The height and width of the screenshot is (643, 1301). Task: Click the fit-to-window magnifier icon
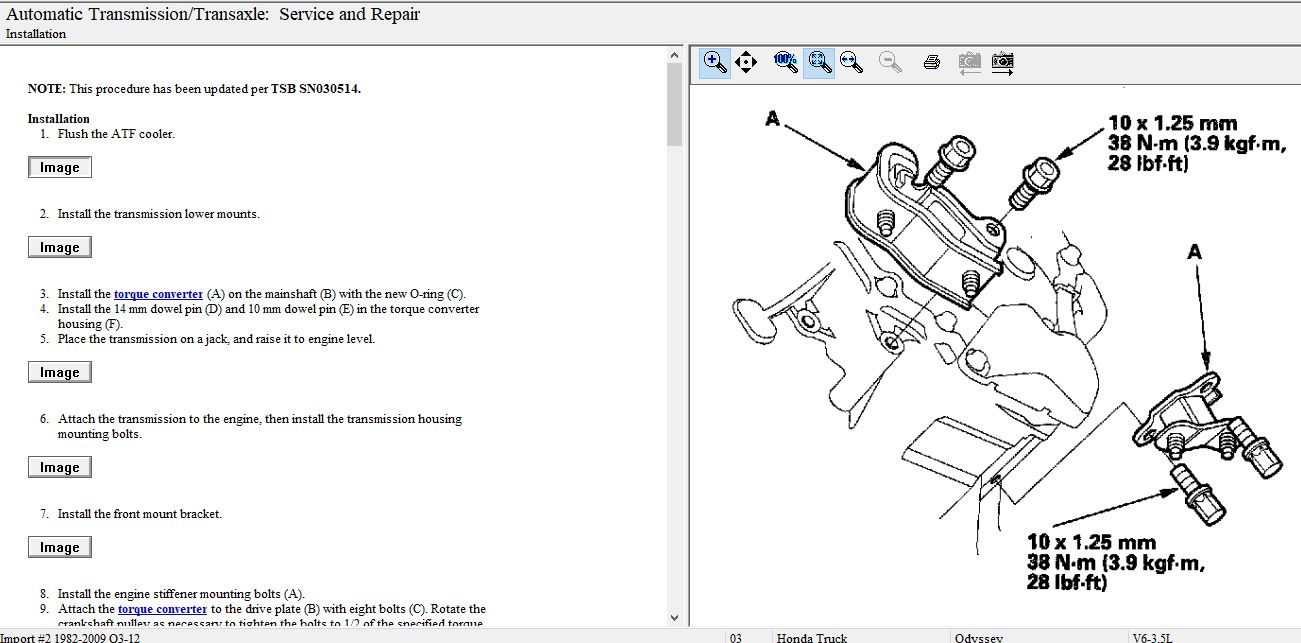click(819, 62)
